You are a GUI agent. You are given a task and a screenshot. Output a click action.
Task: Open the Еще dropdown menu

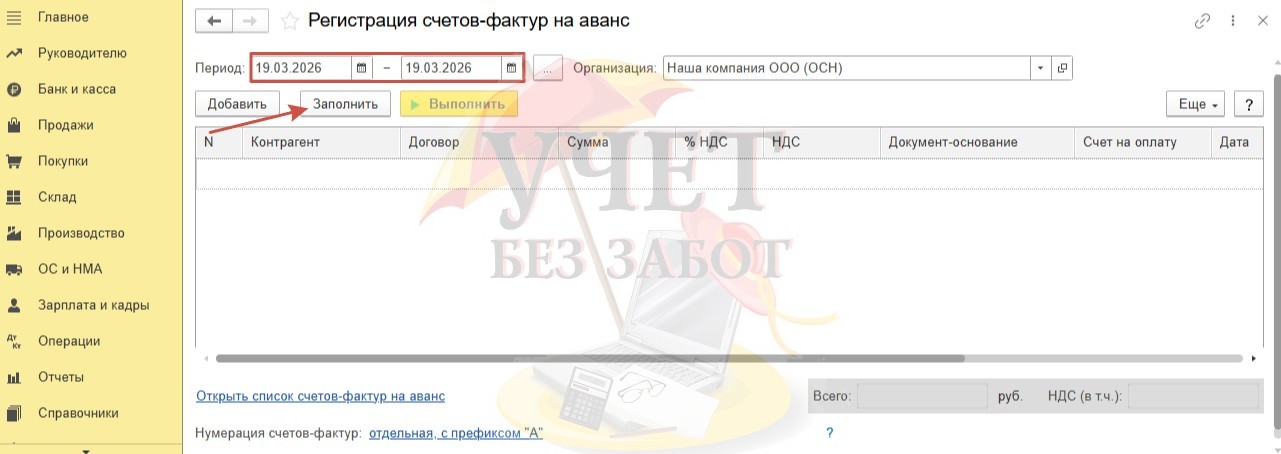tap(1196, 104)
